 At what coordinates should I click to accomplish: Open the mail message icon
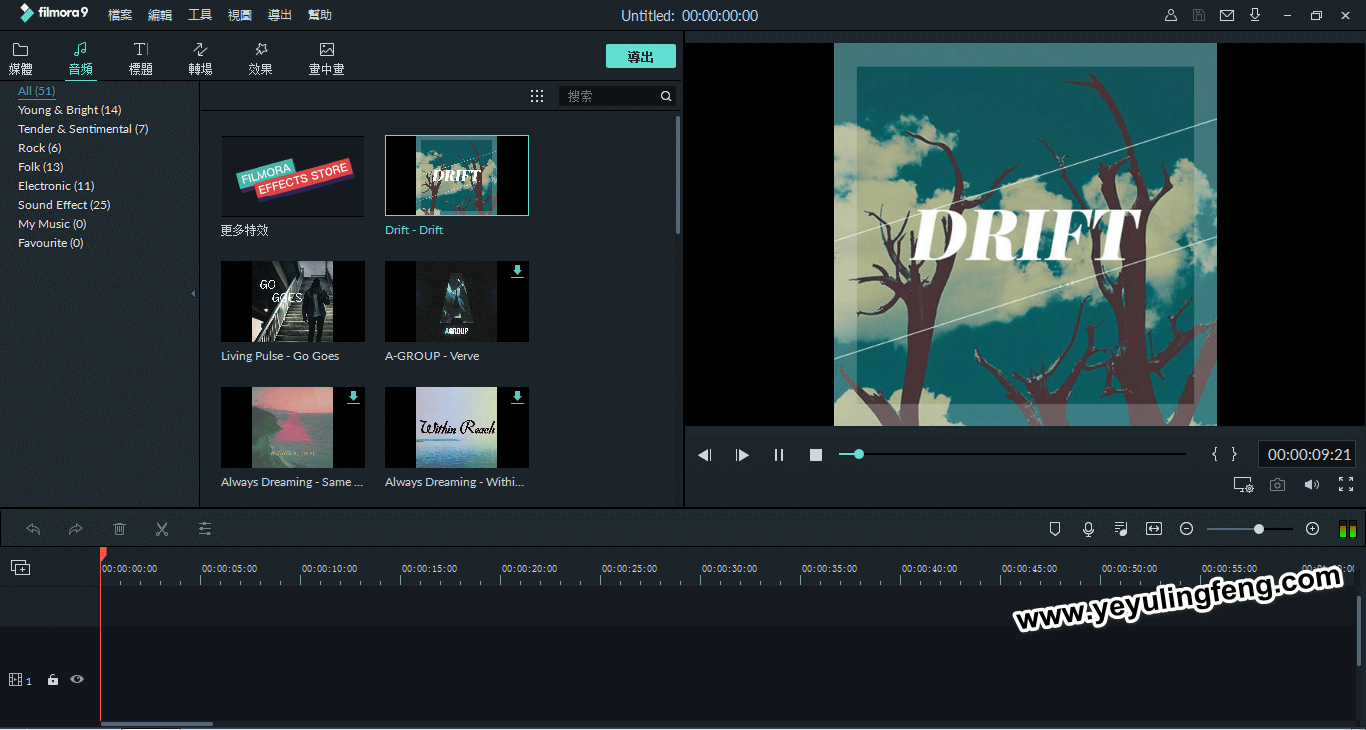[x=1227, y=15]
